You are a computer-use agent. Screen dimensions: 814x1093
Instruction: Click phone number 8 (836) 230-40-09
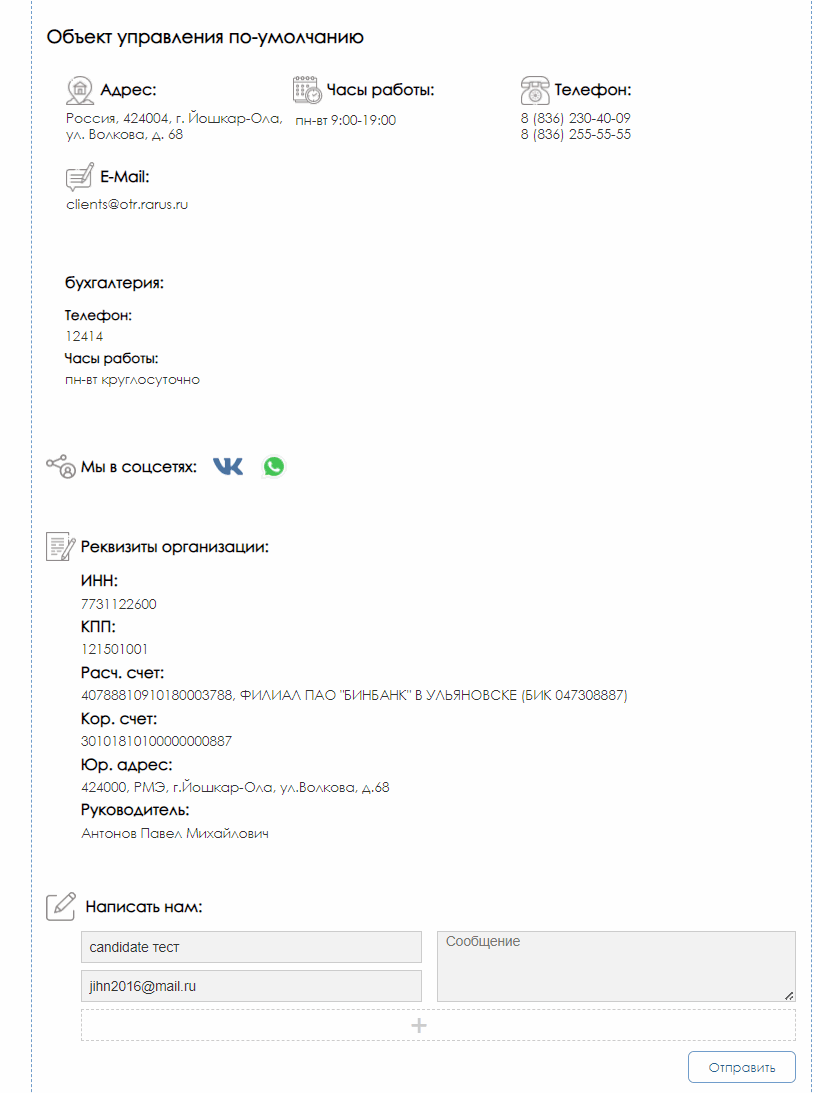576,118
